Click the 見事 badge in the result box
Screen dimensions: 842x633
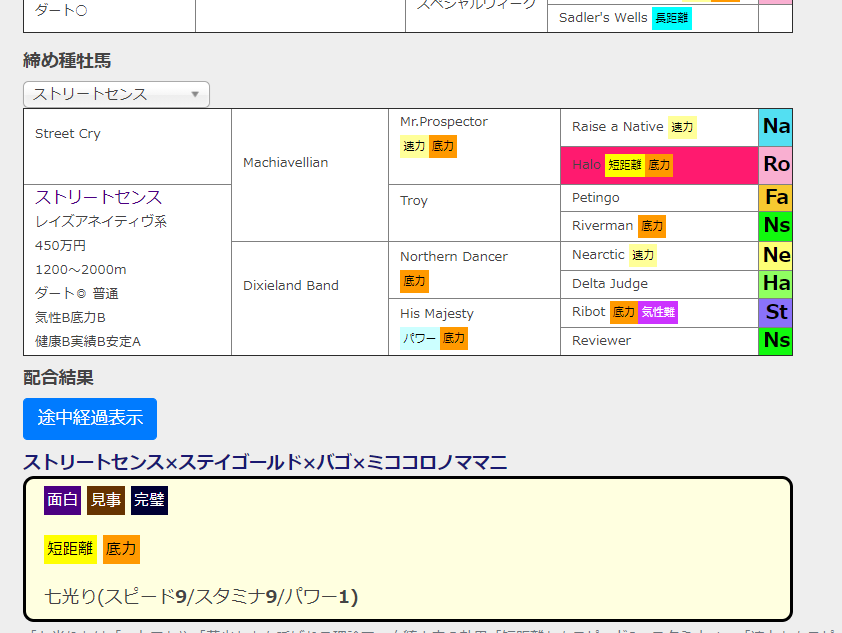(105, 500)
